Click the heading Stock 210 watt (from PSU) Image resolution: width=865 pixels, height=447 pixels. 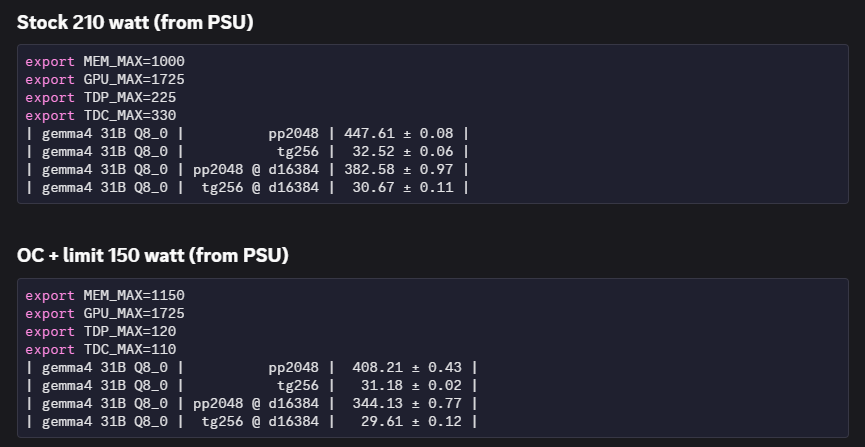[x=135, y=22]
